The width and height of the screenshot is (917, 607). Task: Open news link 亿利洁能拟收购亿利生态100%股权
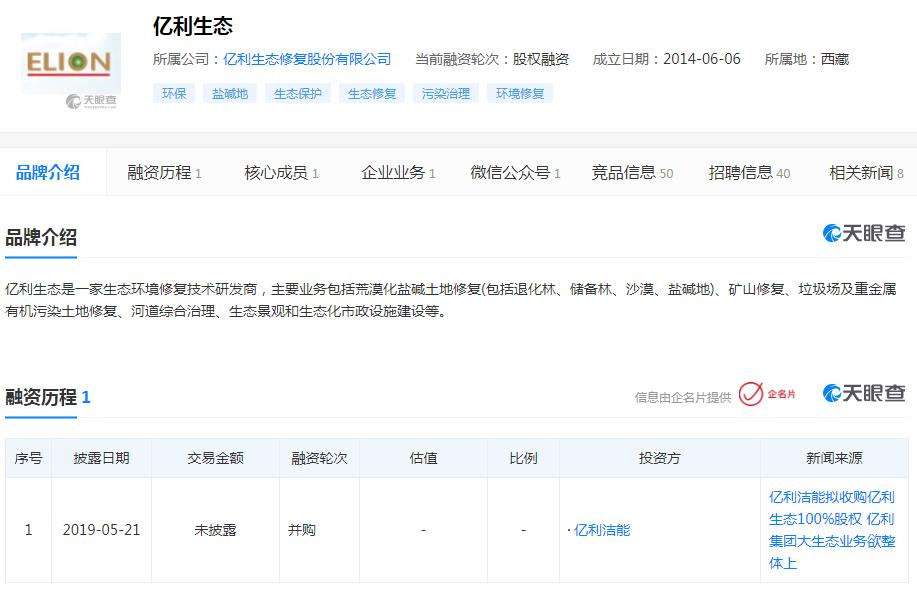[x=832, y=530]
